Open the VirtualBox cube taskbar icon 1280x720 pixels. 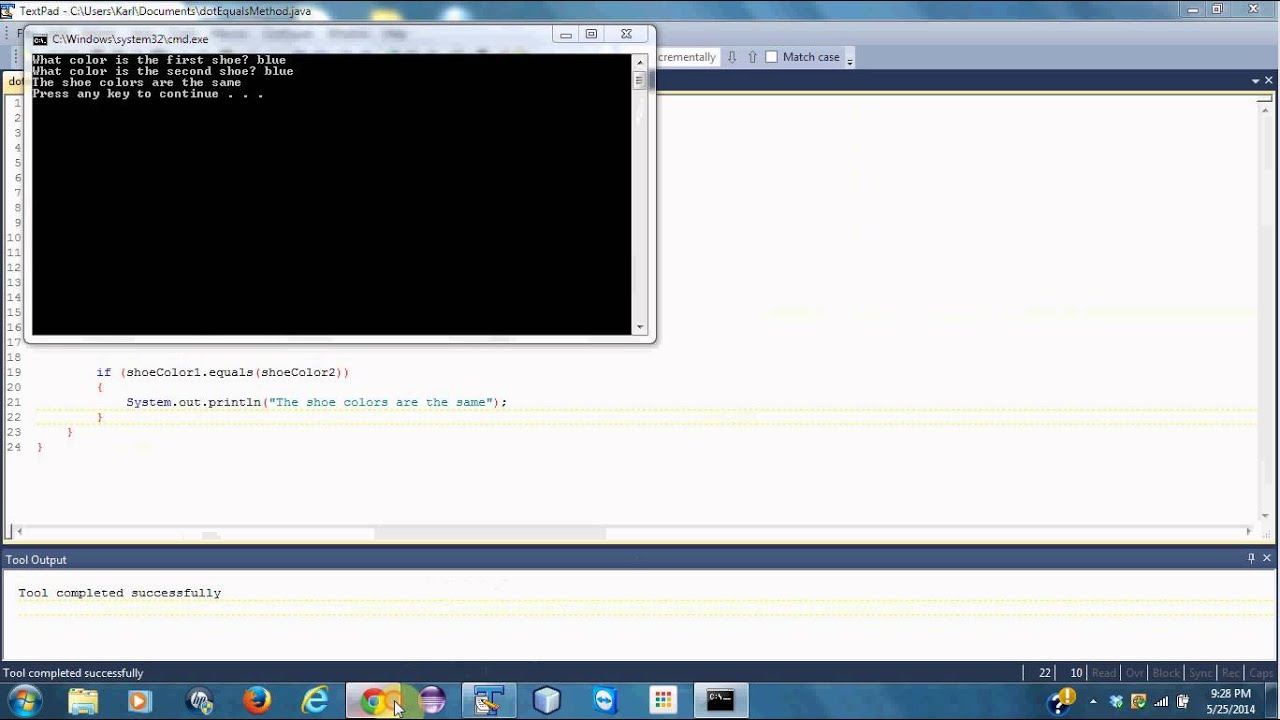pyautogui.click(x=547, y=701)
